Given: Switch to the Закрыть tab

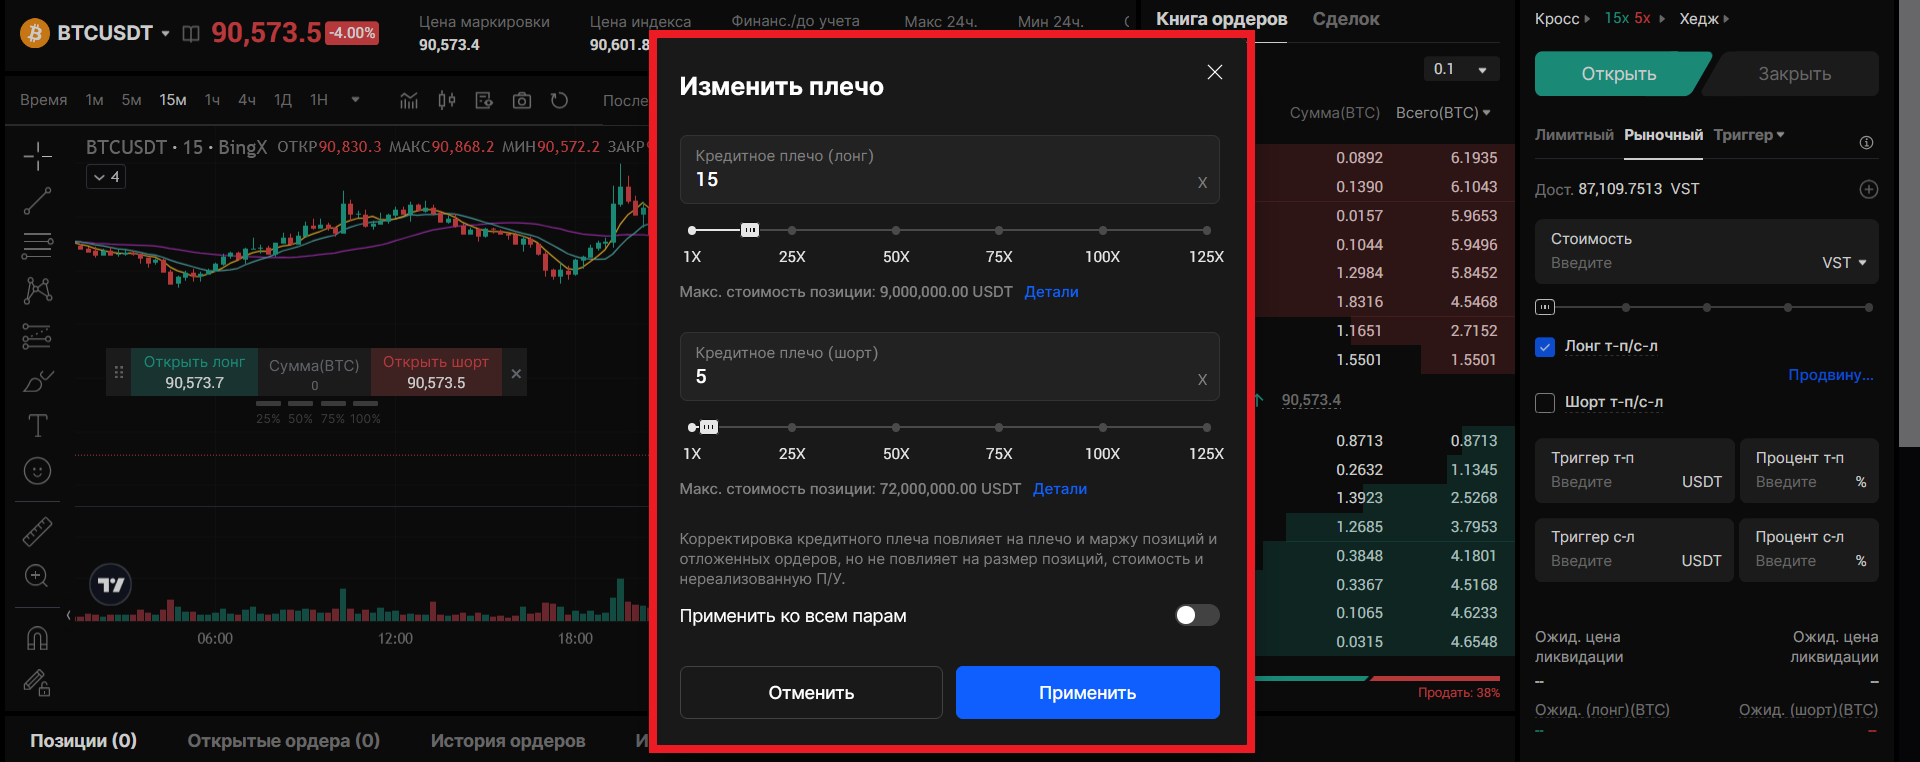Looking at the screenshot, I should tap(1794, 74).
